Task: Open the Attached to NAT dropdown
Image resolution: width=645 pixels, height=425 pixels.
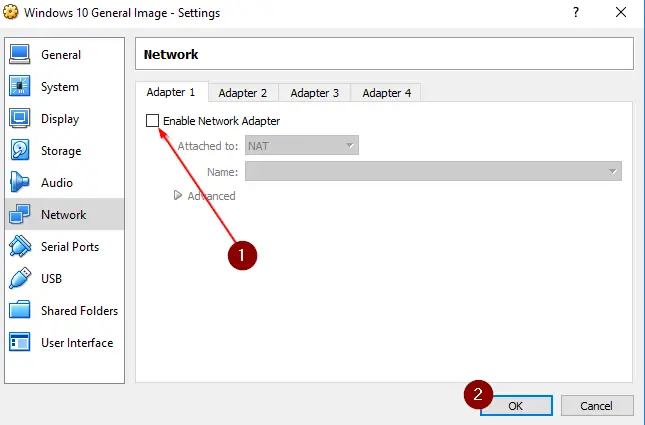Action: pyautogui.click(x=302, y=145)
